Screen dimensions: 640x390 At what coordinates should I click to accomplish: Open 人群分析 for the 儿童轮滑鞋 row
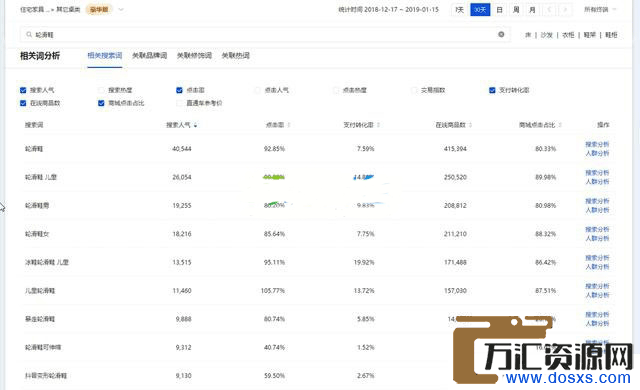(597, 295)
